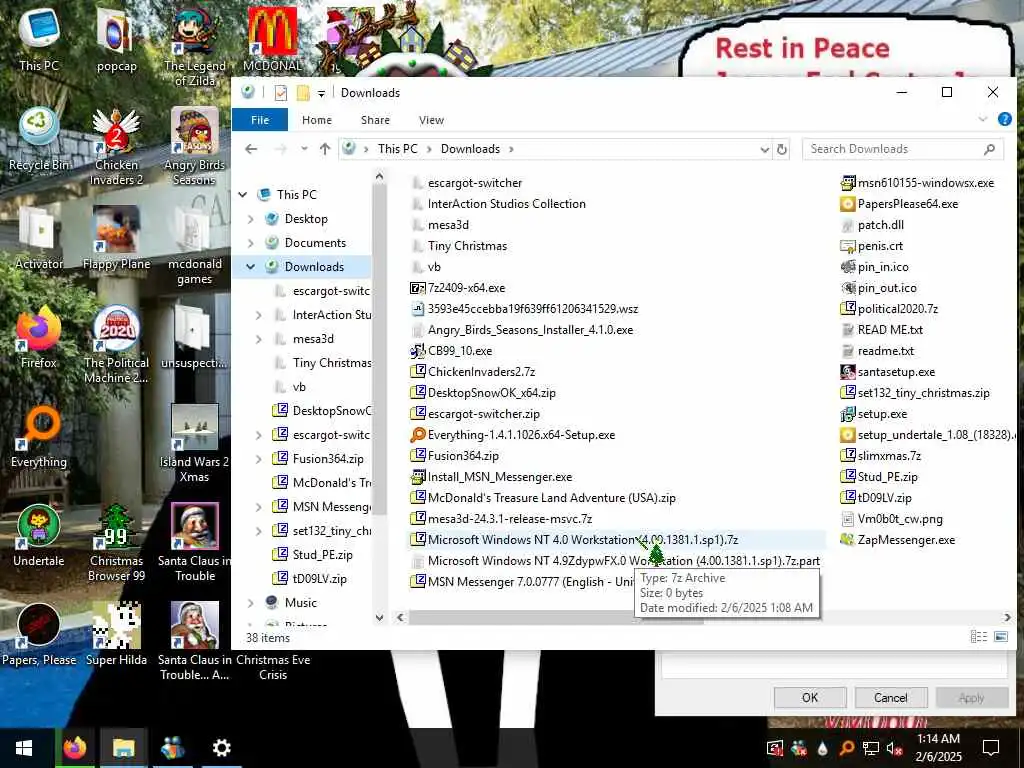1024x768 pixels.
Task: Click Cancel in the background dialog
Action: [x=891, y=697]
